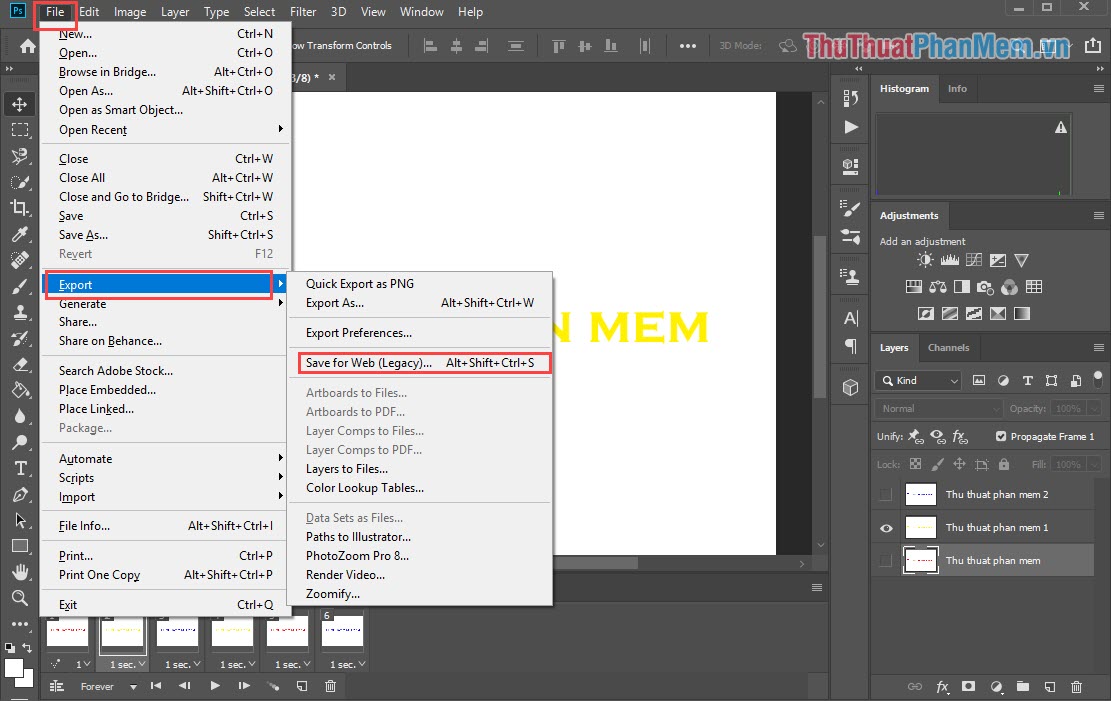Select frame 6 in the animation timeline
1111x701 pixels.
tap(342, 632)
